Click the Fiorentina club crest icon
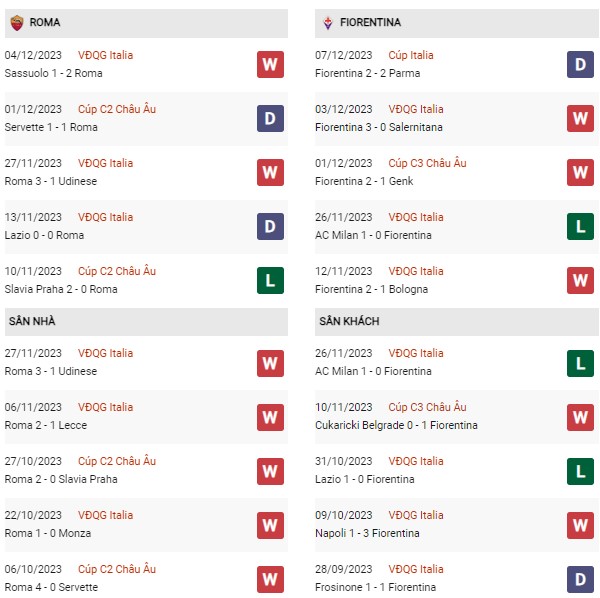 [x=328, y=23]
